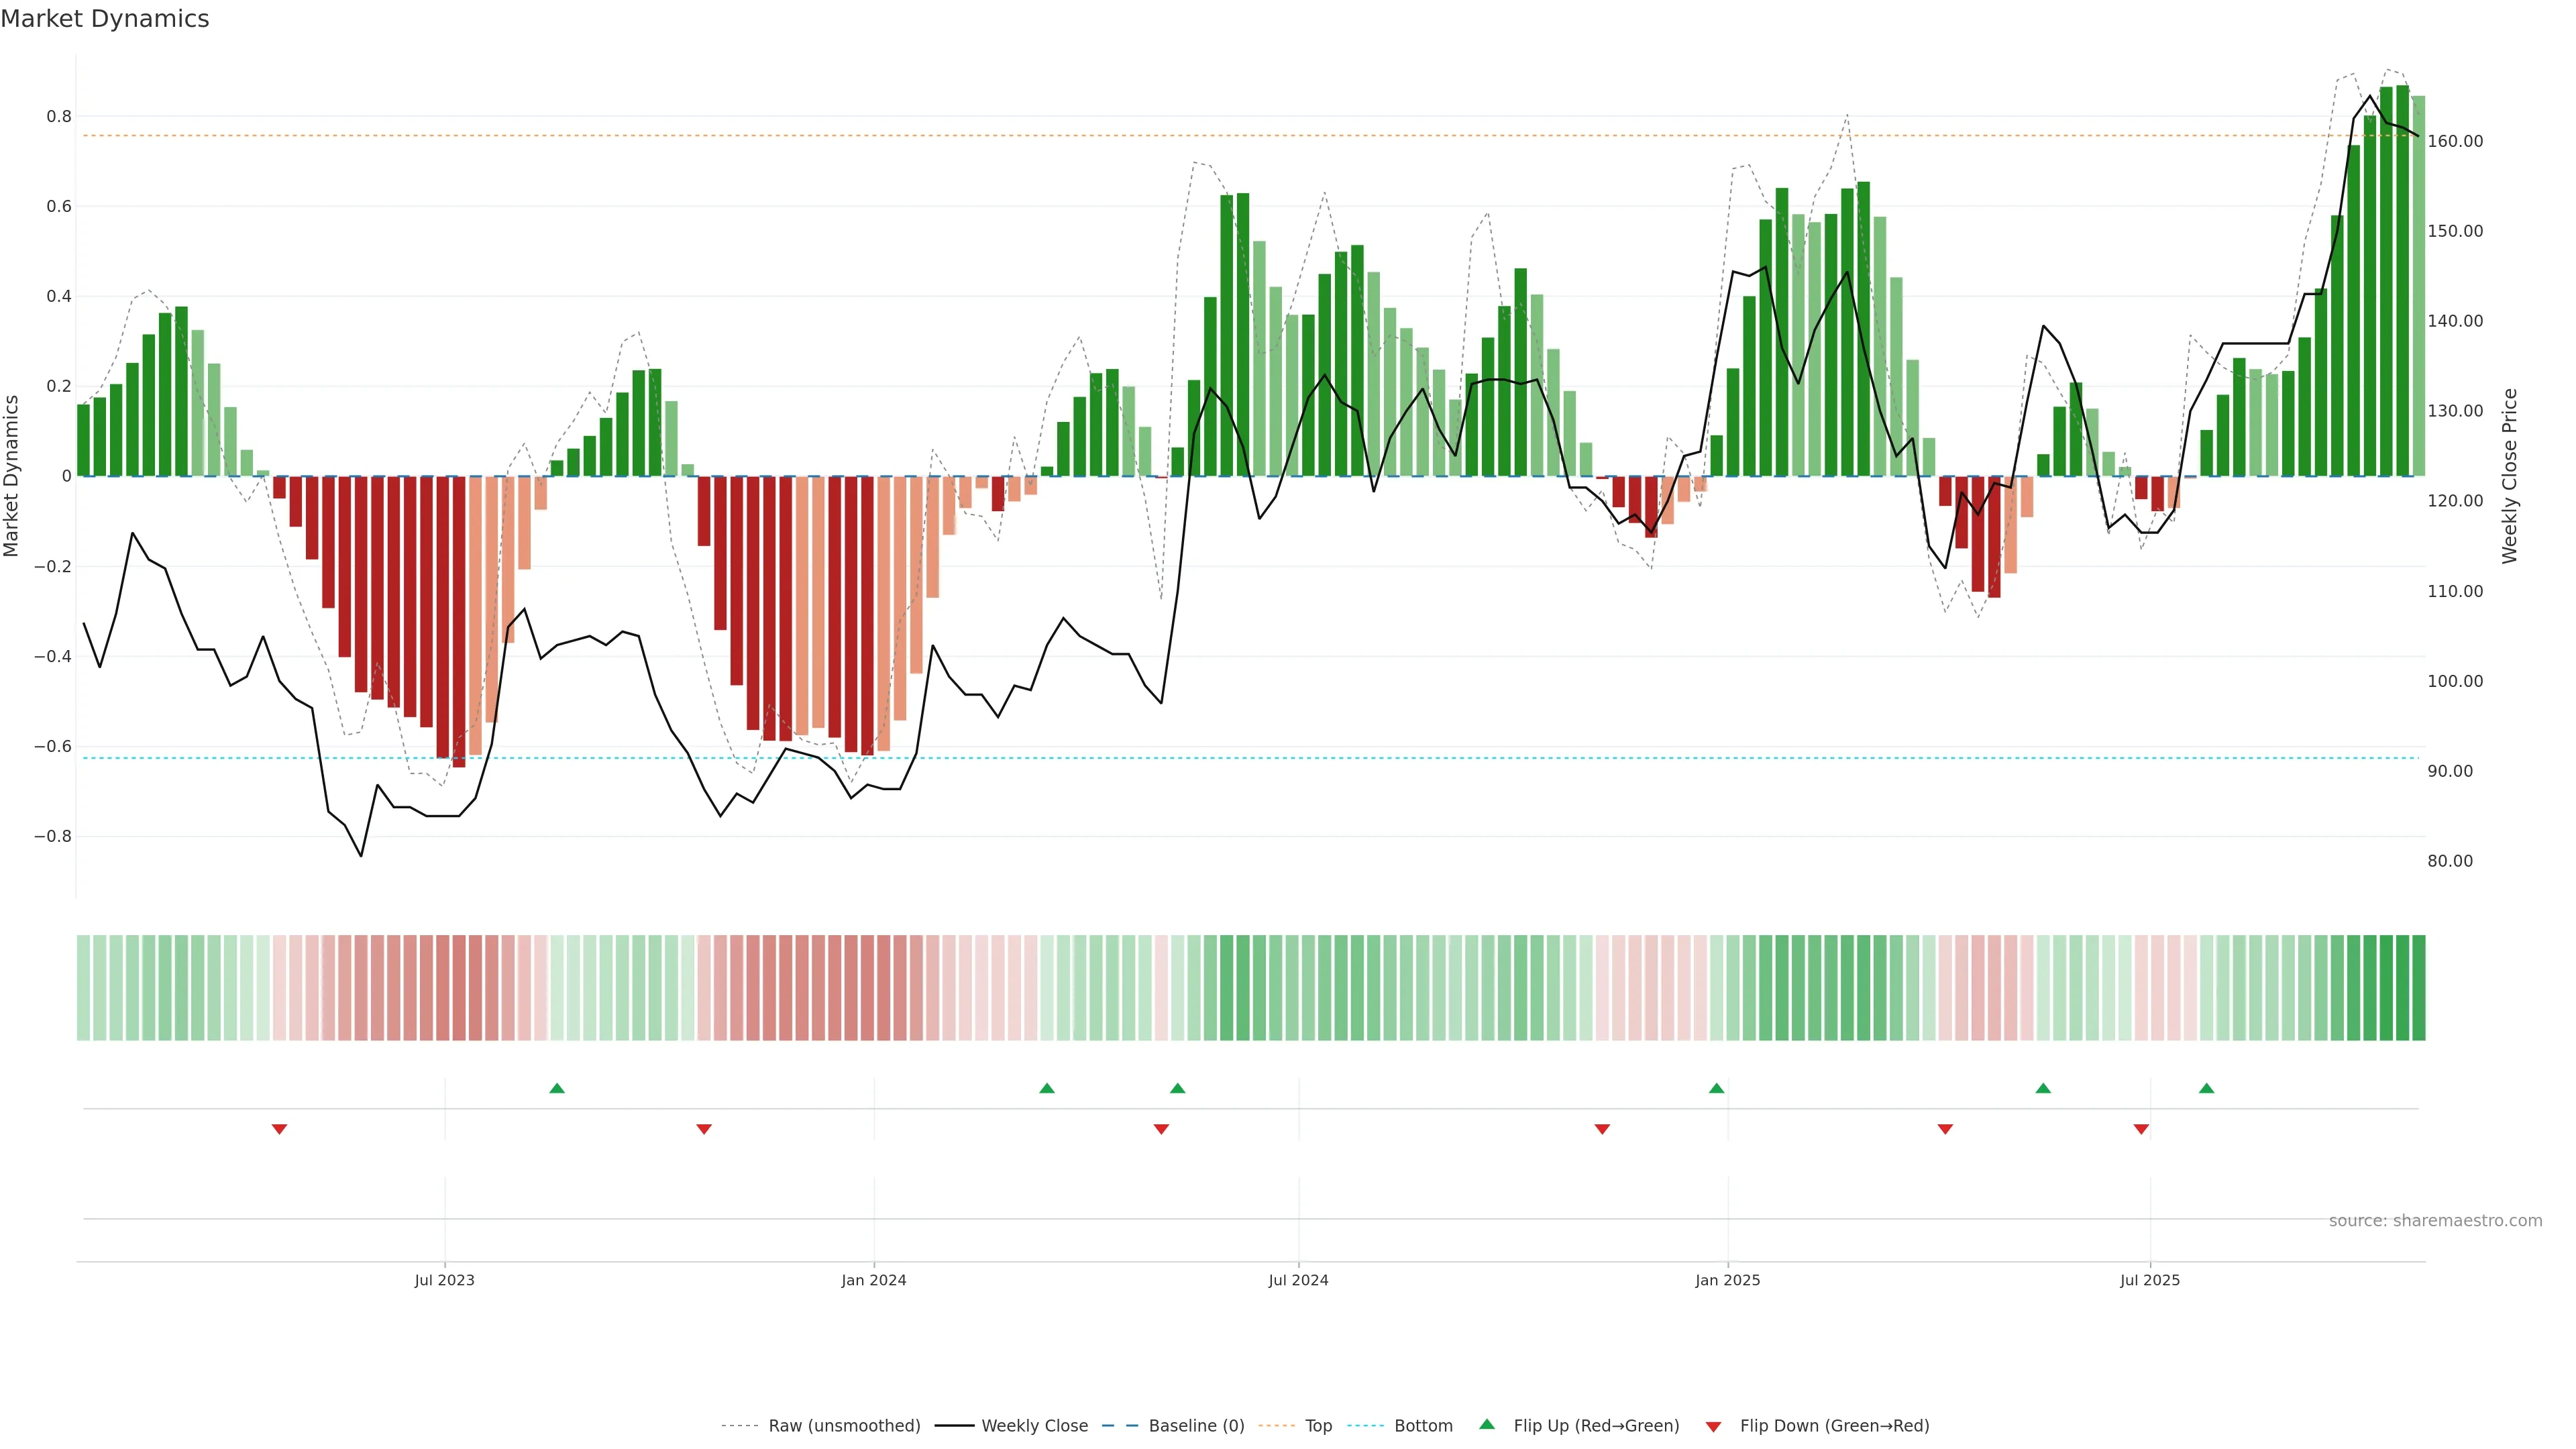Click the green triangle icon in the legend
Viewport: 2576px width, 1449px height.
click(1487, 1424)
